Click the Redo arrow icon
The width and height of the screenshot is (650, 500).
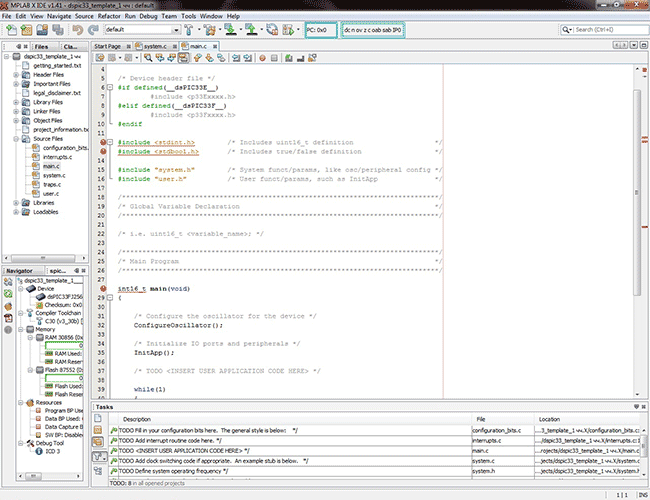coord(93,30)
